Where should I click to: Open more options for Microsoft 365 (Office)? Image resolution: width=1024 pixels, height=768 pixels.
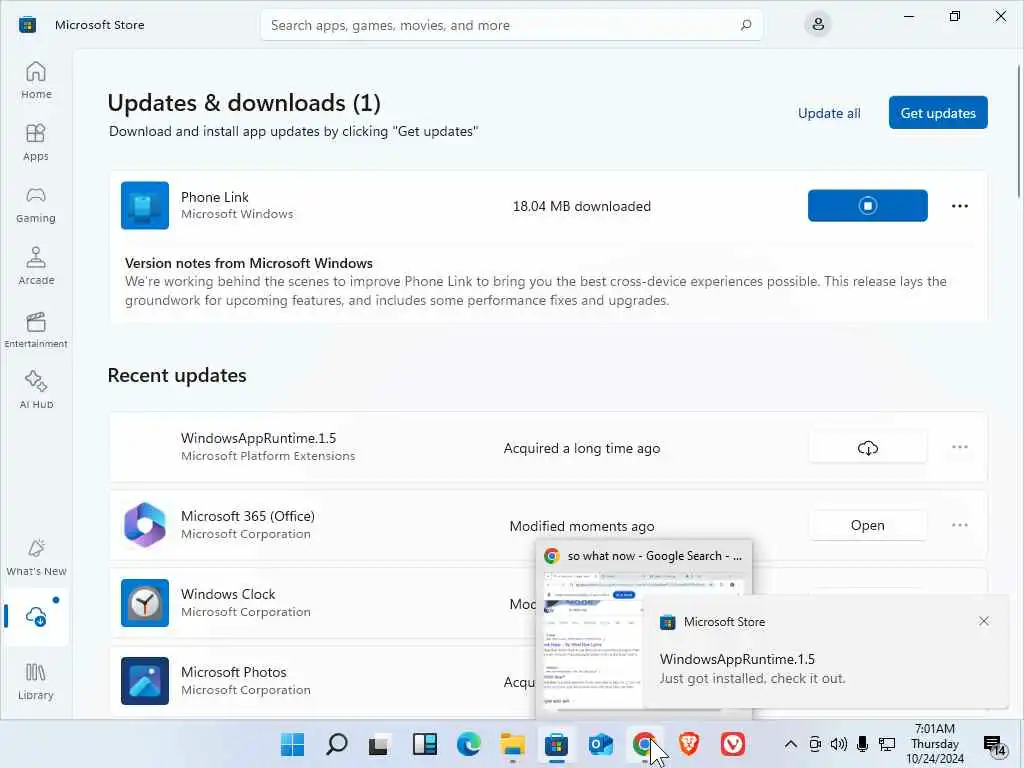(x=959, y=525)
